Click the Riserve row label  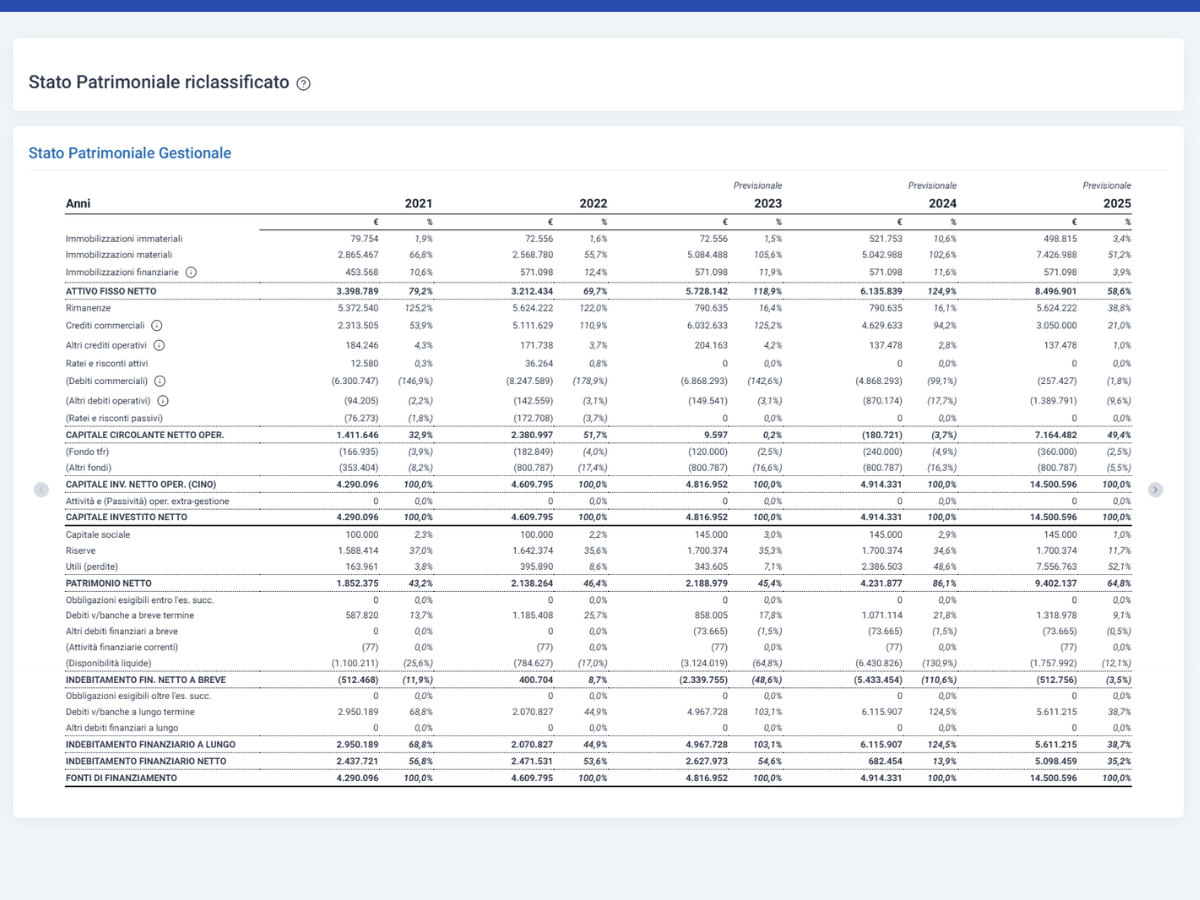click(80, 551)
